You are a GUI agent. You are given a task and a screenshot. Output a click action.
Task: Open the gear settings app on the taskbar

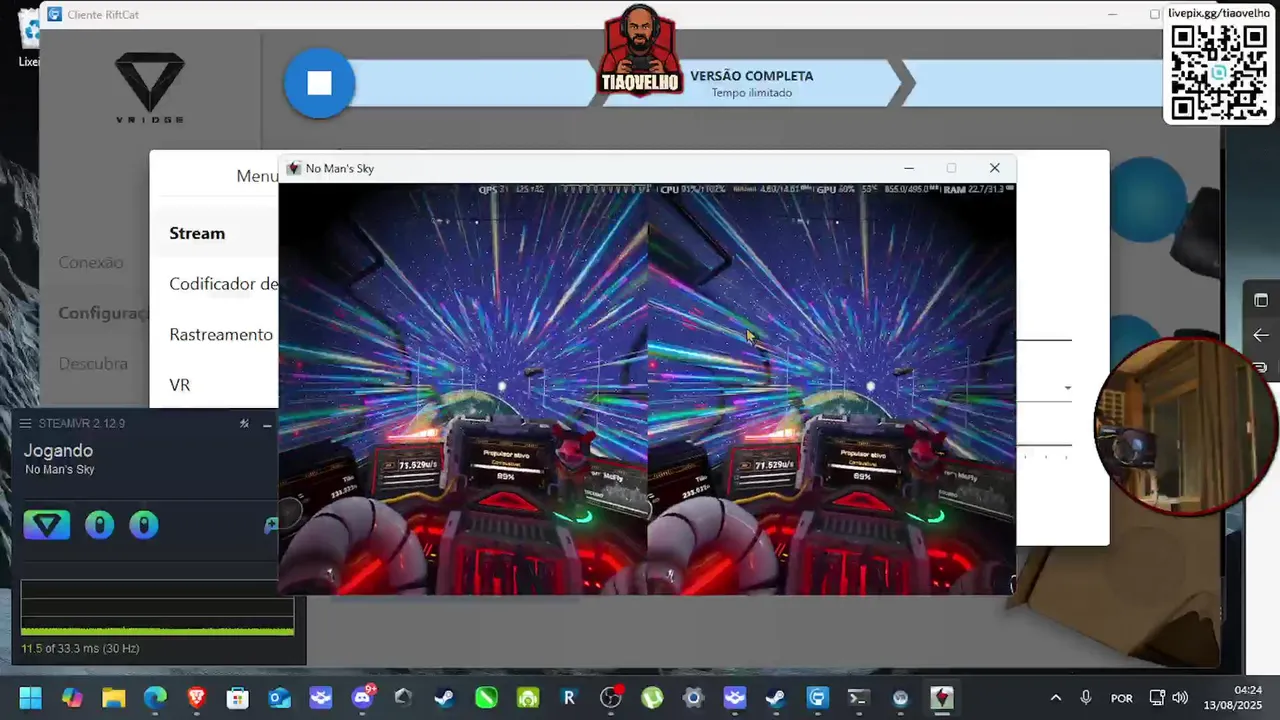click(693, 698)
